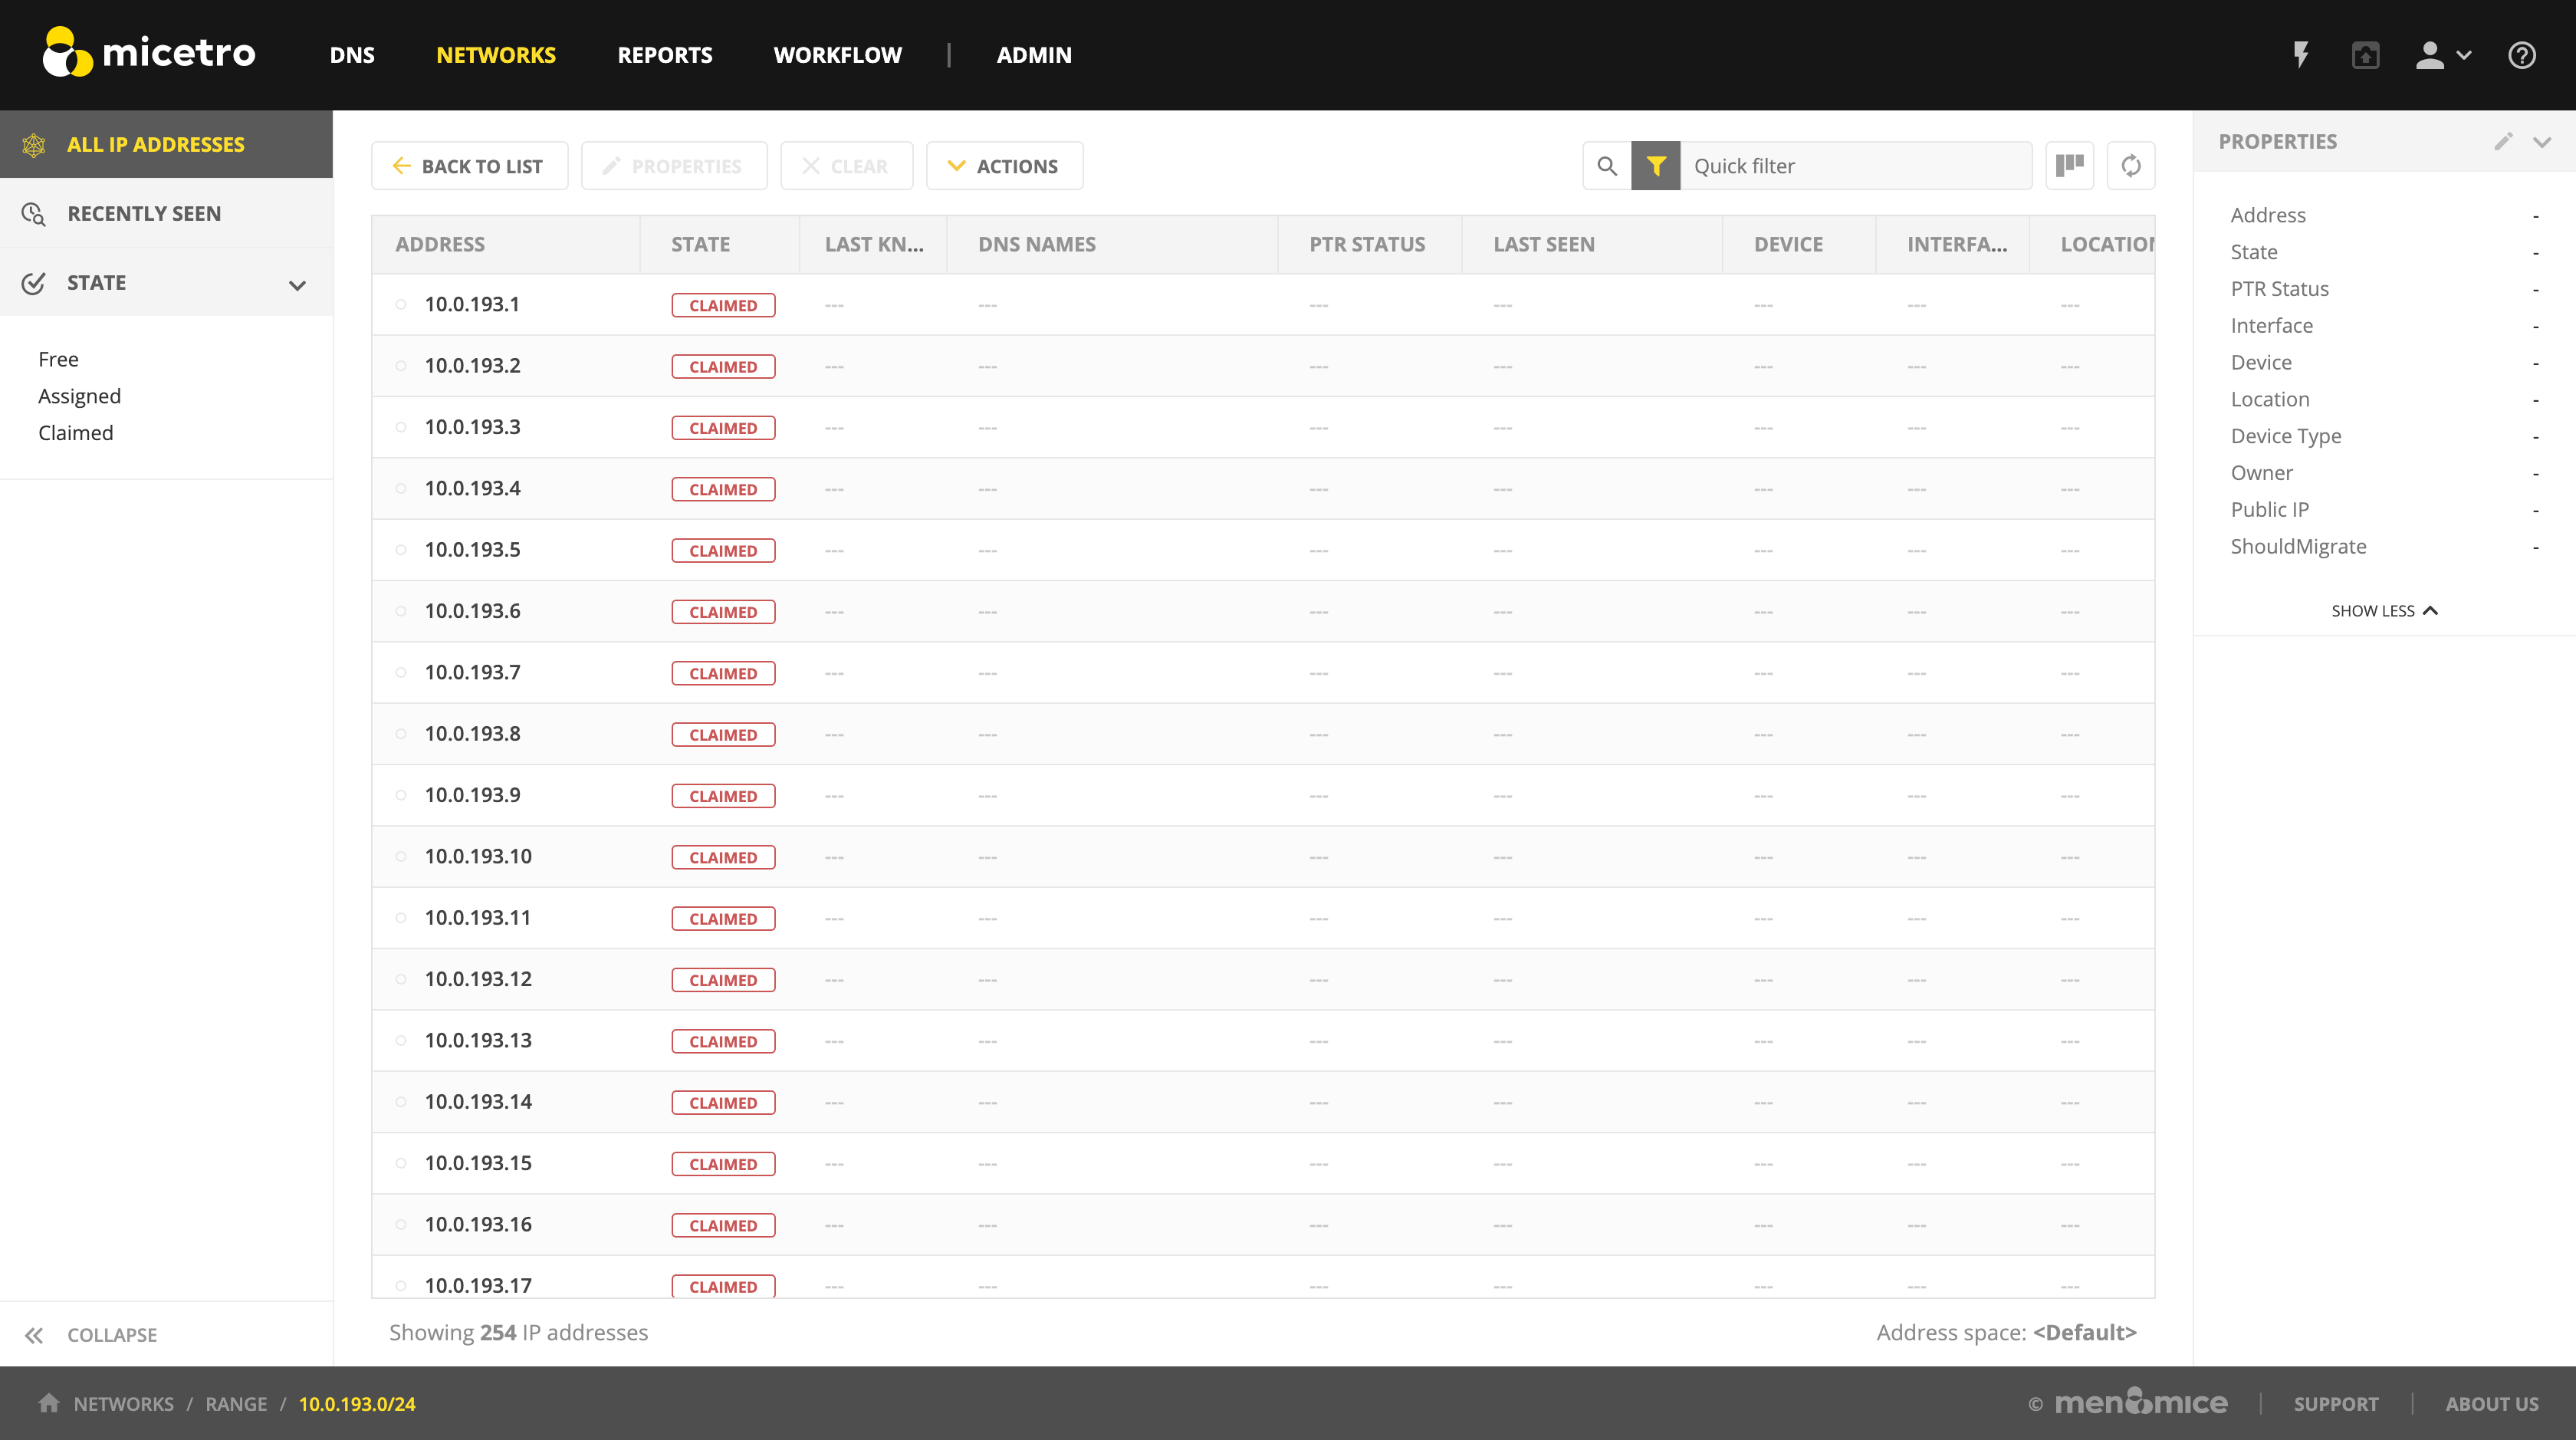
Task: Filter by Free state
Action: 58,359
